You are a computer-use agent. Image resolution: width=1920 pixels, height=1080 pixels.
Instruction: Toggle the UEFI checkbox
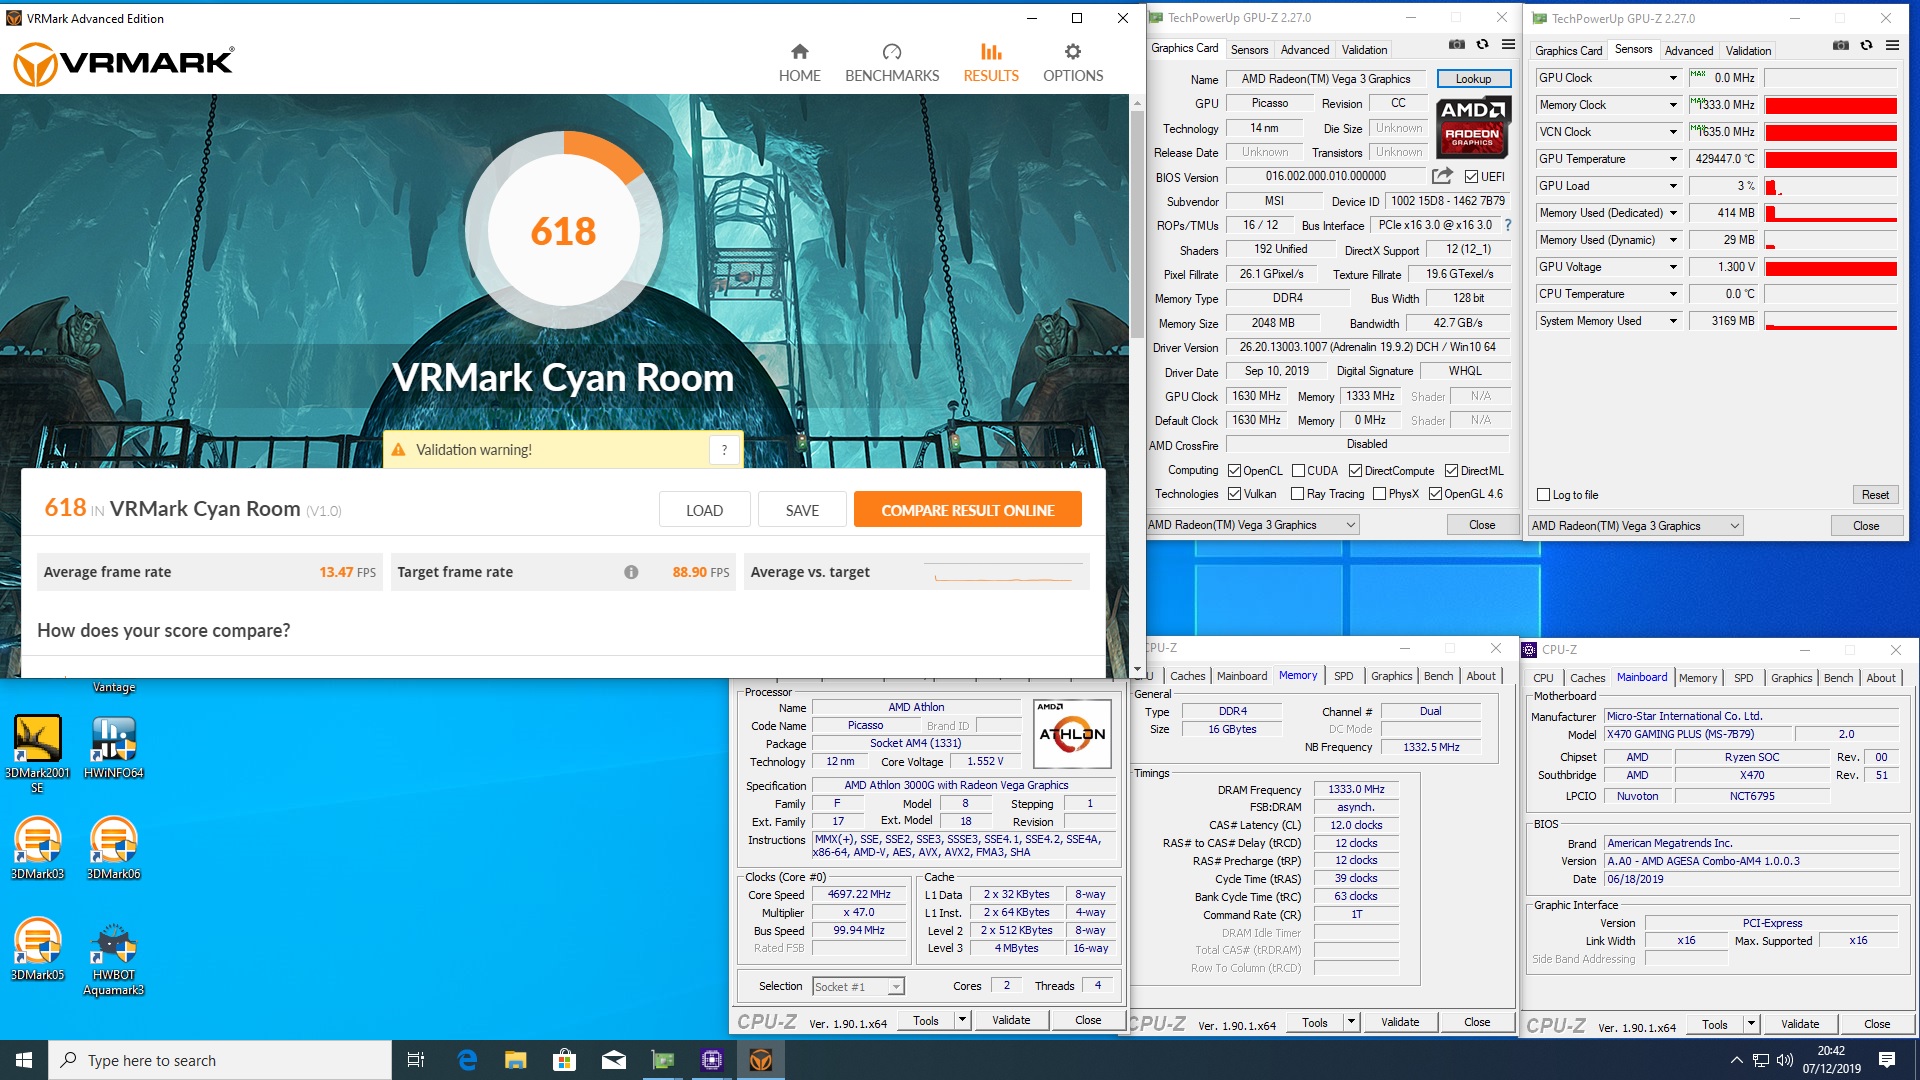click(x=1471, y=177)
